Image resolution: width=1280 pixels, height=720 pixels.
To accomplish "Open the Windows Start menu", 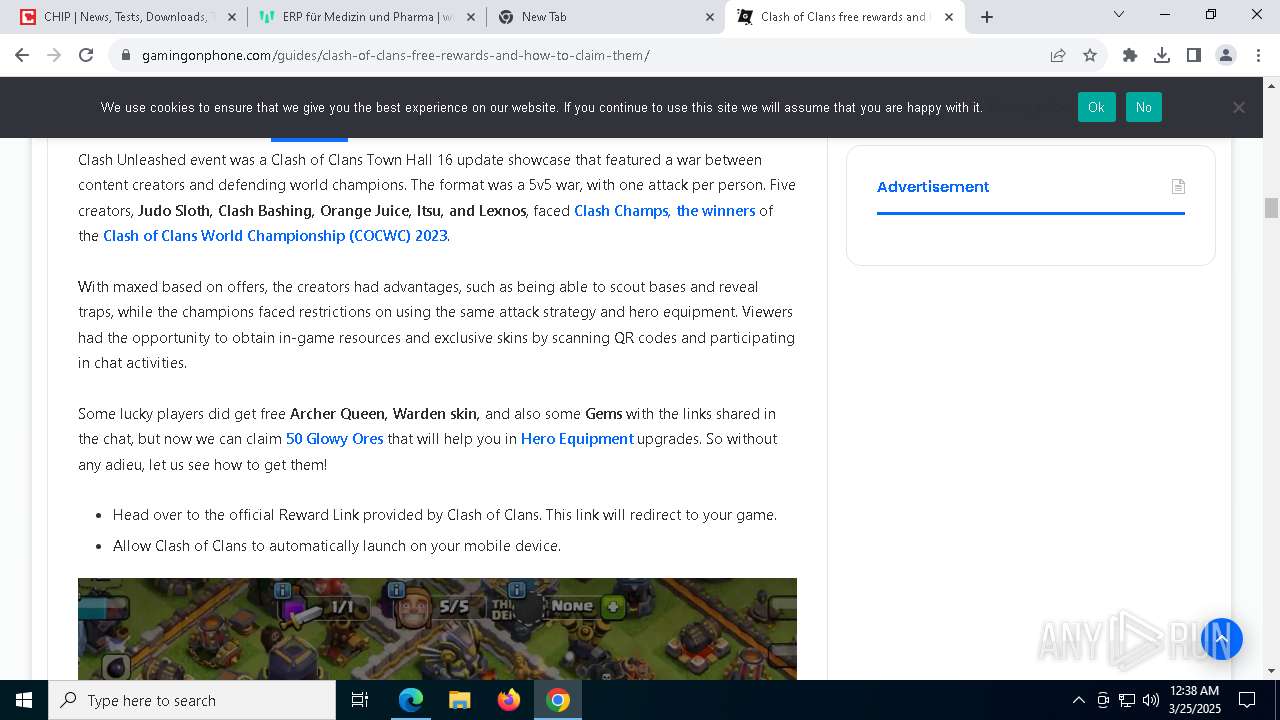I will click(x=24, y=700).
